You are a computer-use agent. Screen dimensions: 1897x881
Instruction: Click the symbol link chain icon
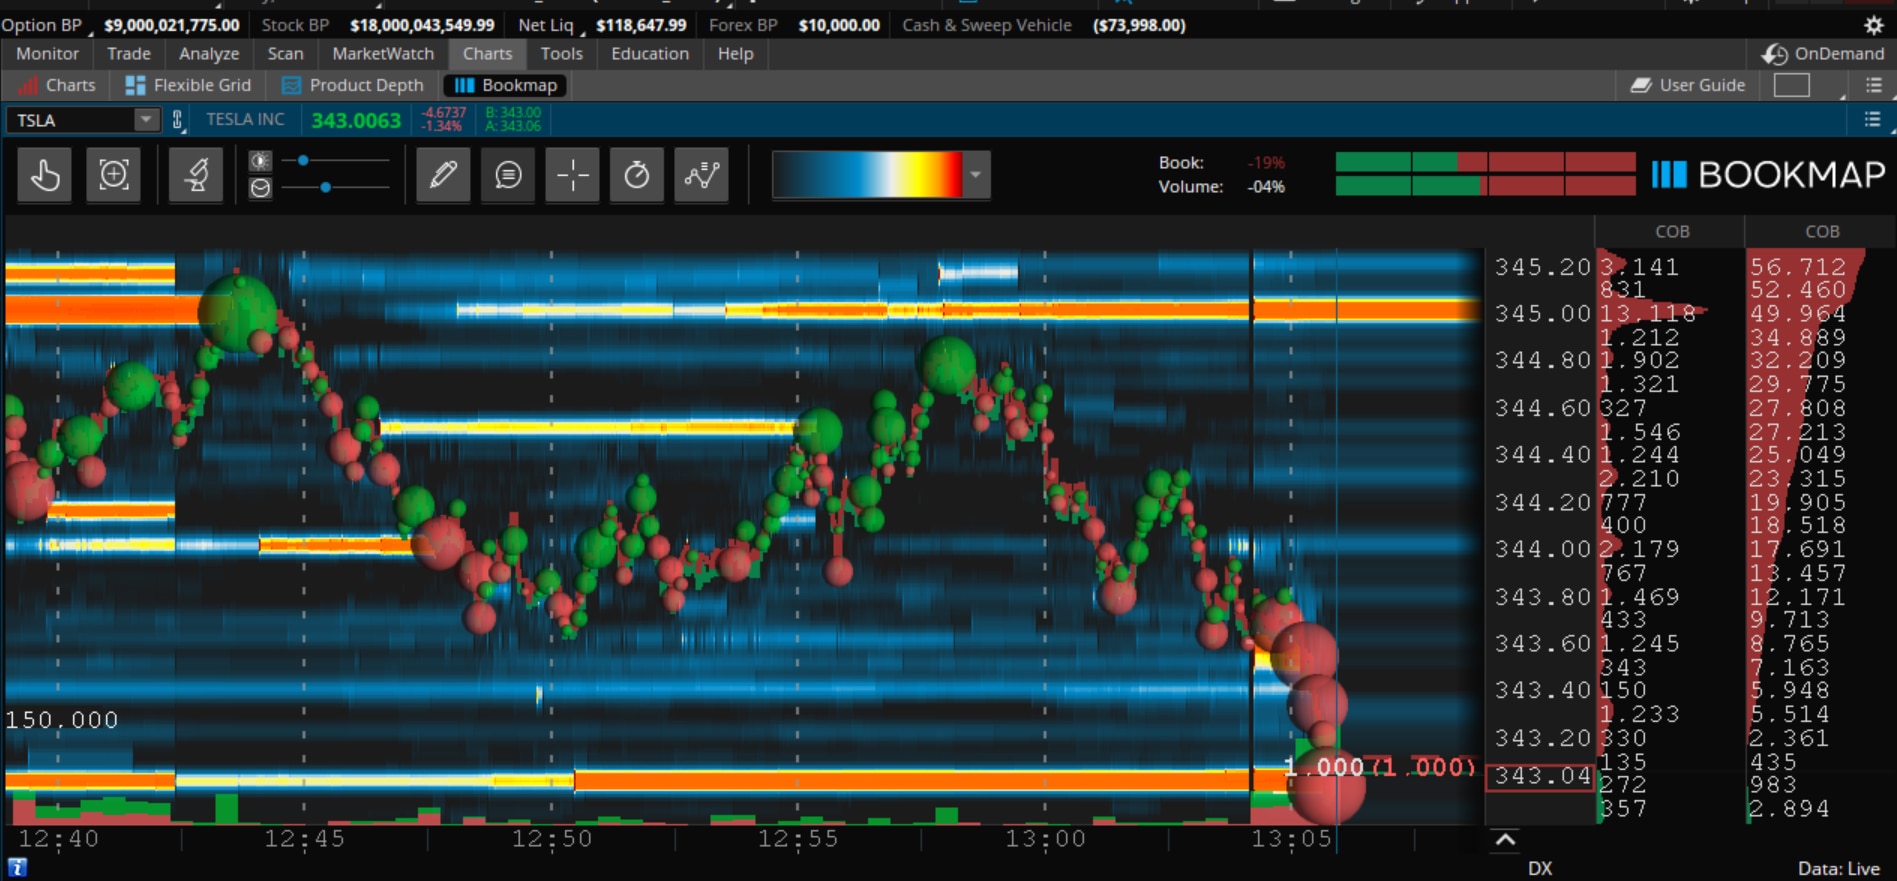coord(178,120)
